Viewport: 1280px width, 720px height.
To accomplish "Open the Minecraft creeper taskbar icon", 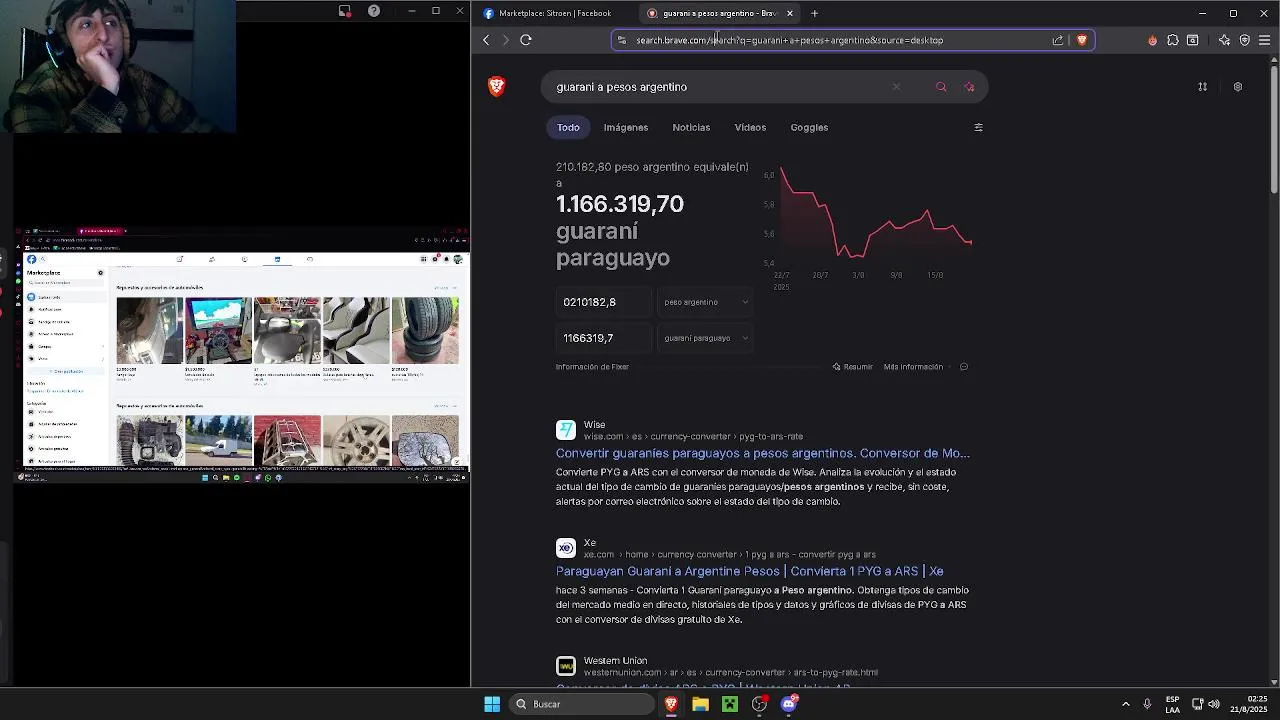I will (730, 704).
